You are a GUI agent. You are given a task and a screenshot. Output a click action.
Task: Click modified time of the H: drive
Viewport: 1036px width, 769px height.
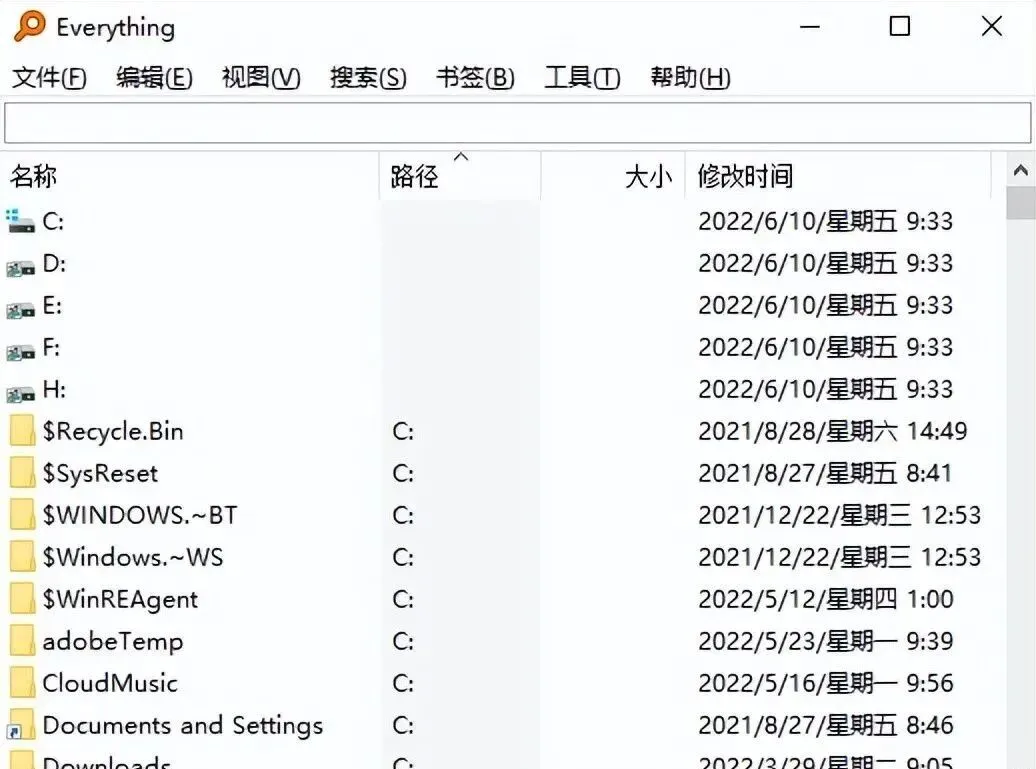826,389
